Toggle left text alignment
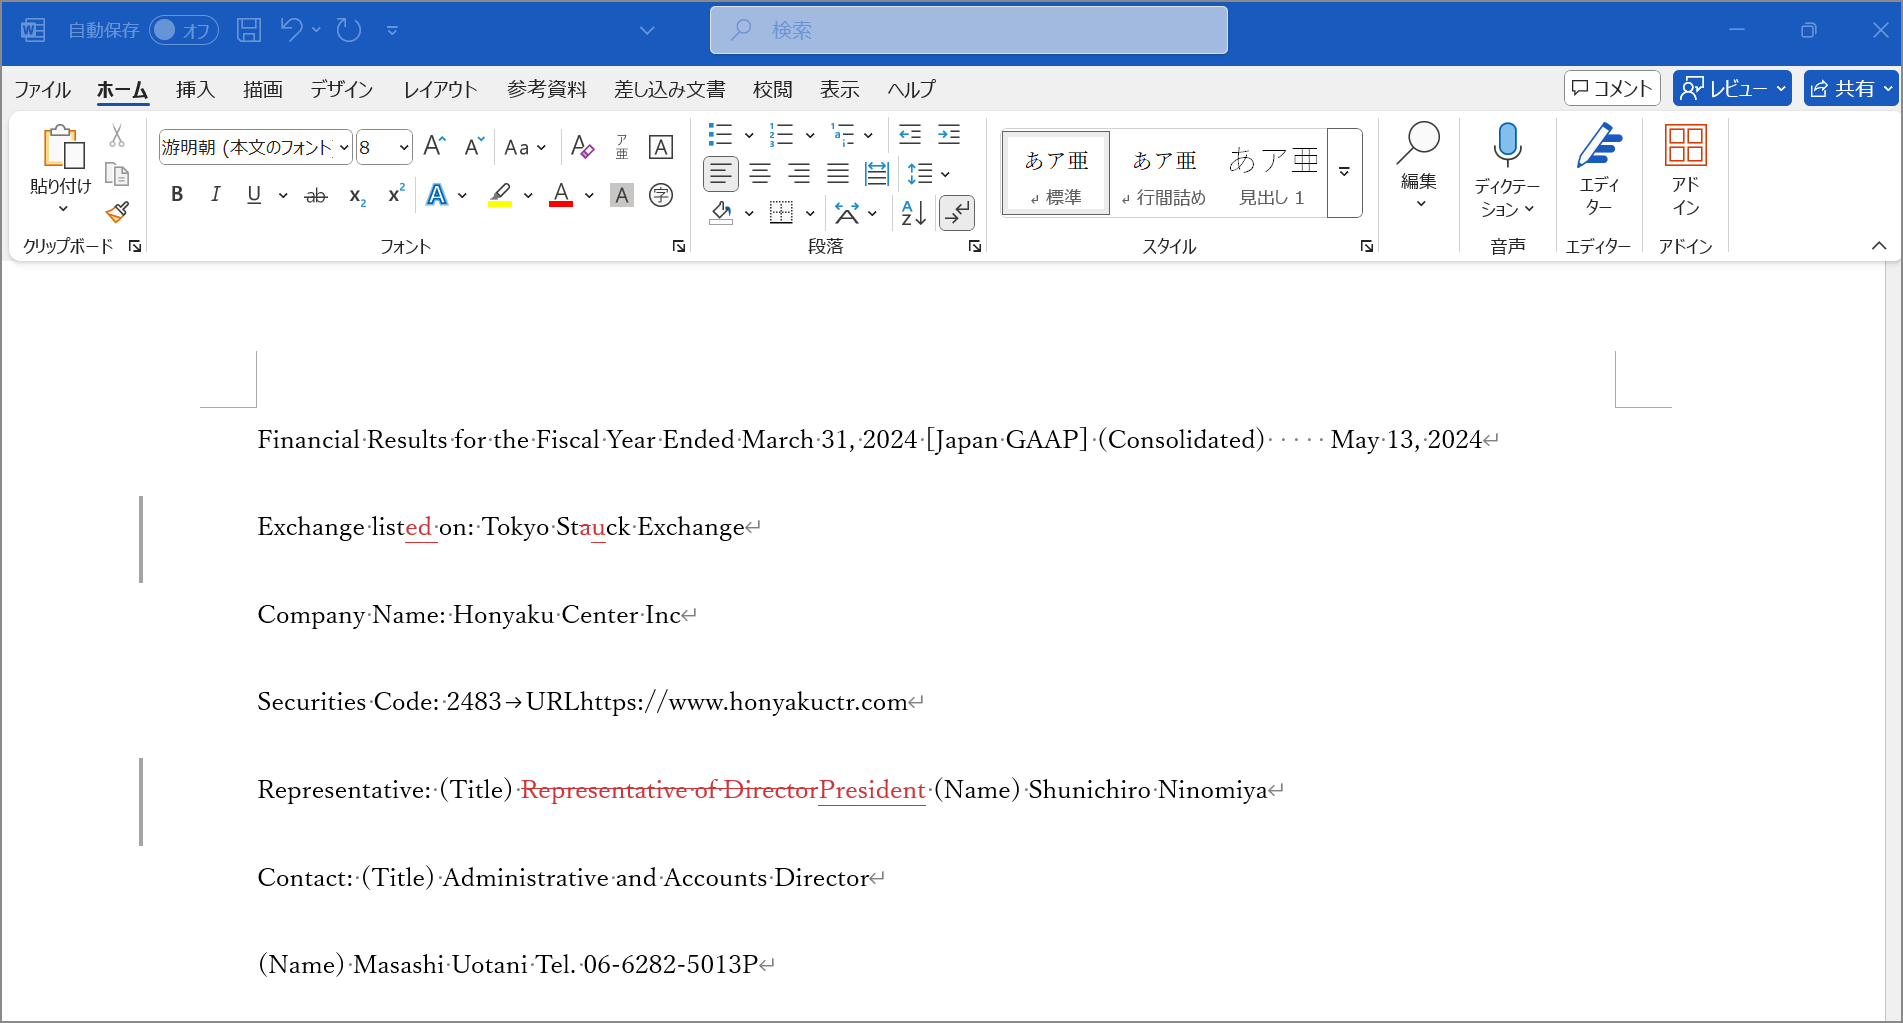Viewport: 1903px width, 1023px height. pos(721,174)
